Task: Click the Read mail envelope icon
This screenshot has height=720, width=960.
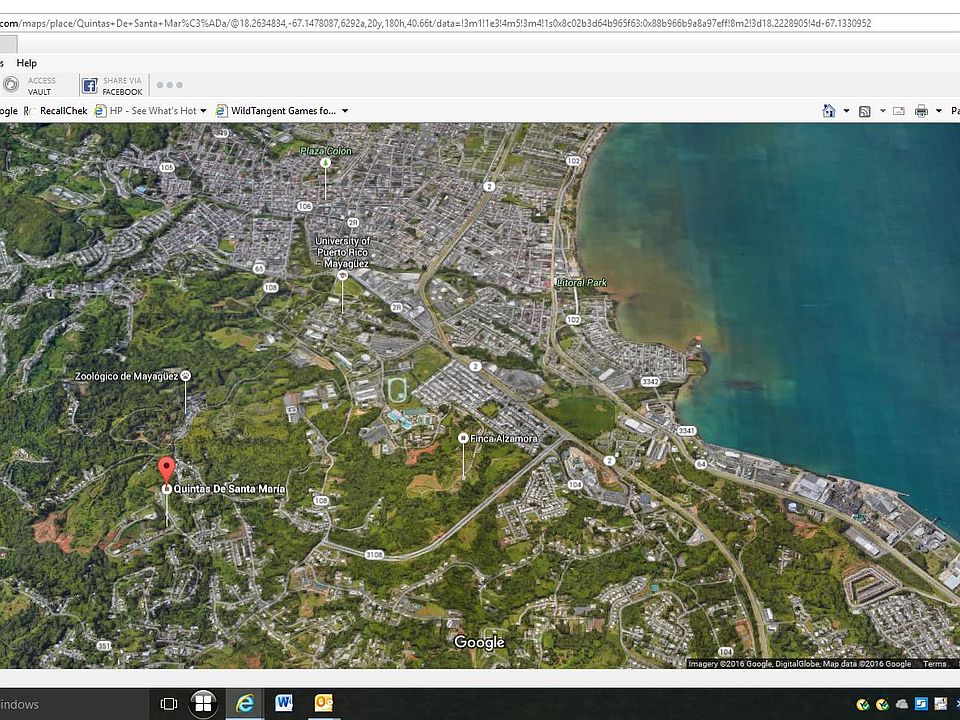Action: coord(898,111)
